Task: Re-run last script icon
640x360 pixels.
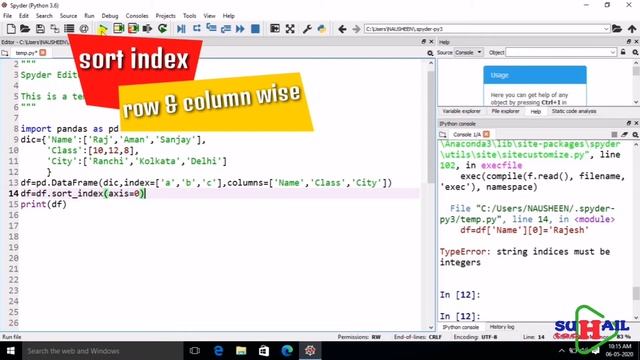Action: 162,29
